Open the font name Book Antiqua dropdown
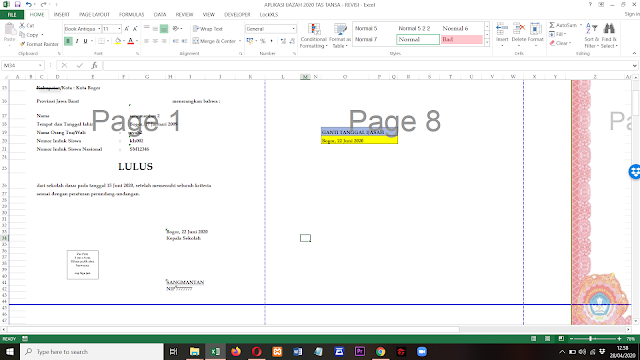 (x=99, y=29)
